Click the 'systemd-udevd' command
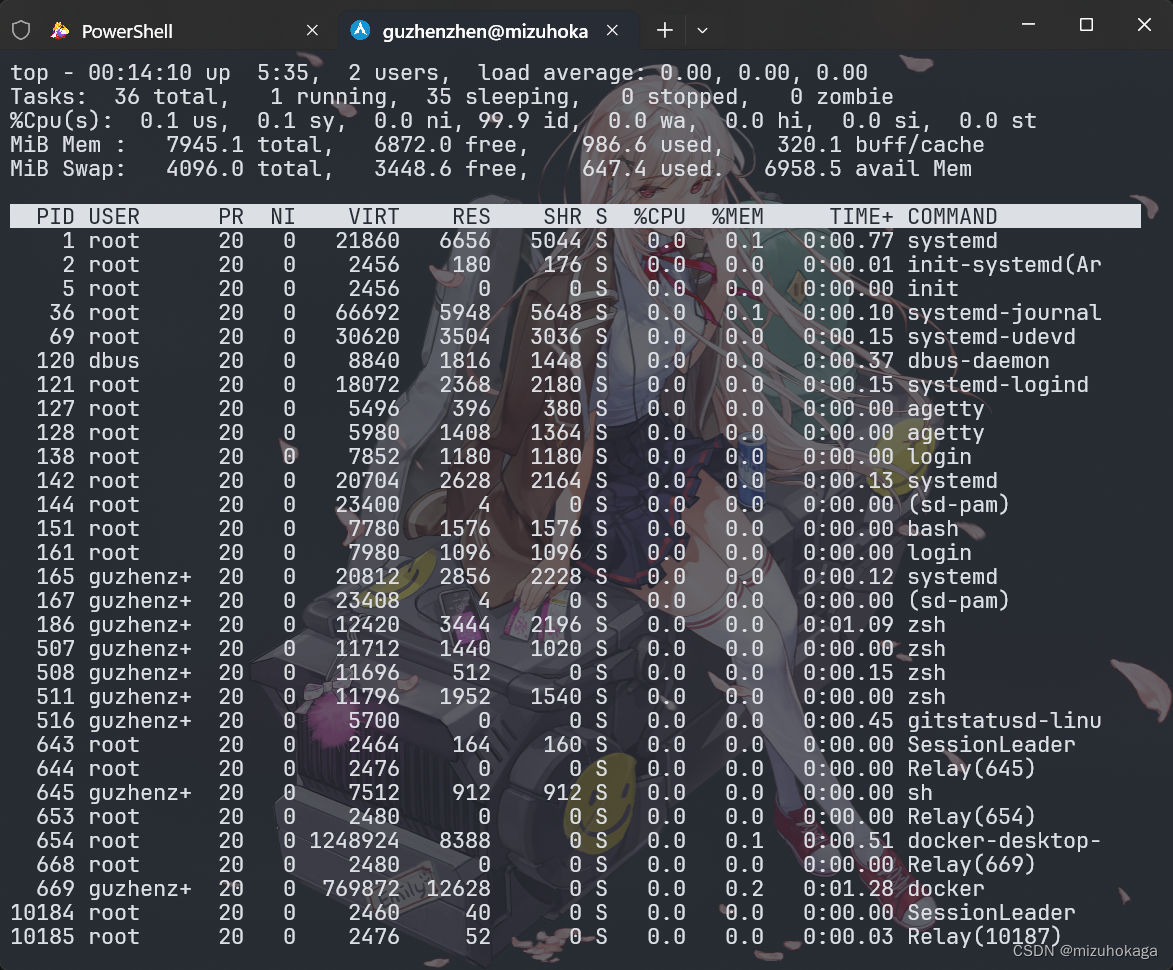This screenshot has width=1173, height=970. point(991,337)
